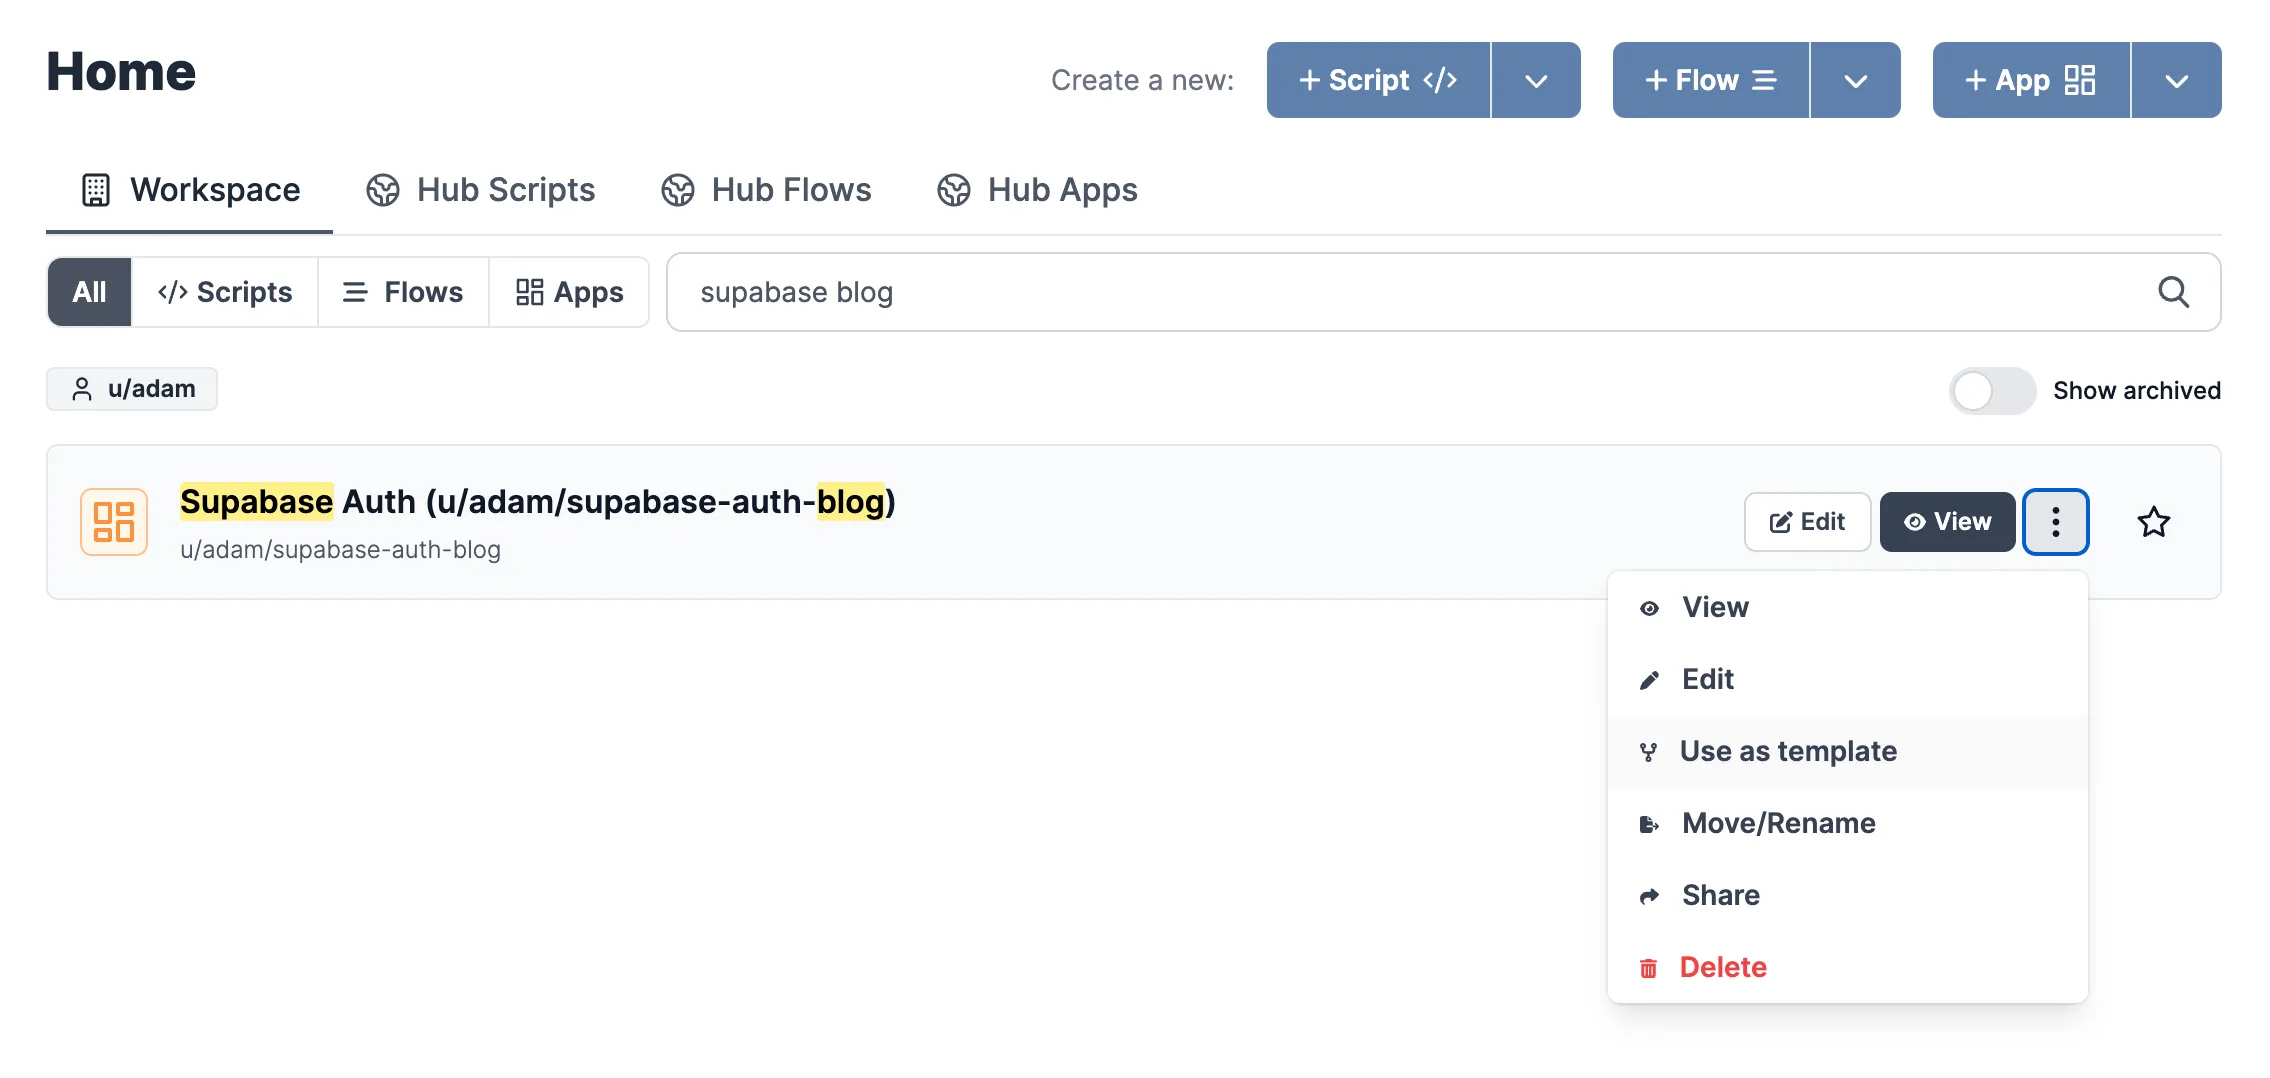Screen dimensions: 2270x1078
Task: Toggle the Show archived switch
Action: [x=1991, y=391]
